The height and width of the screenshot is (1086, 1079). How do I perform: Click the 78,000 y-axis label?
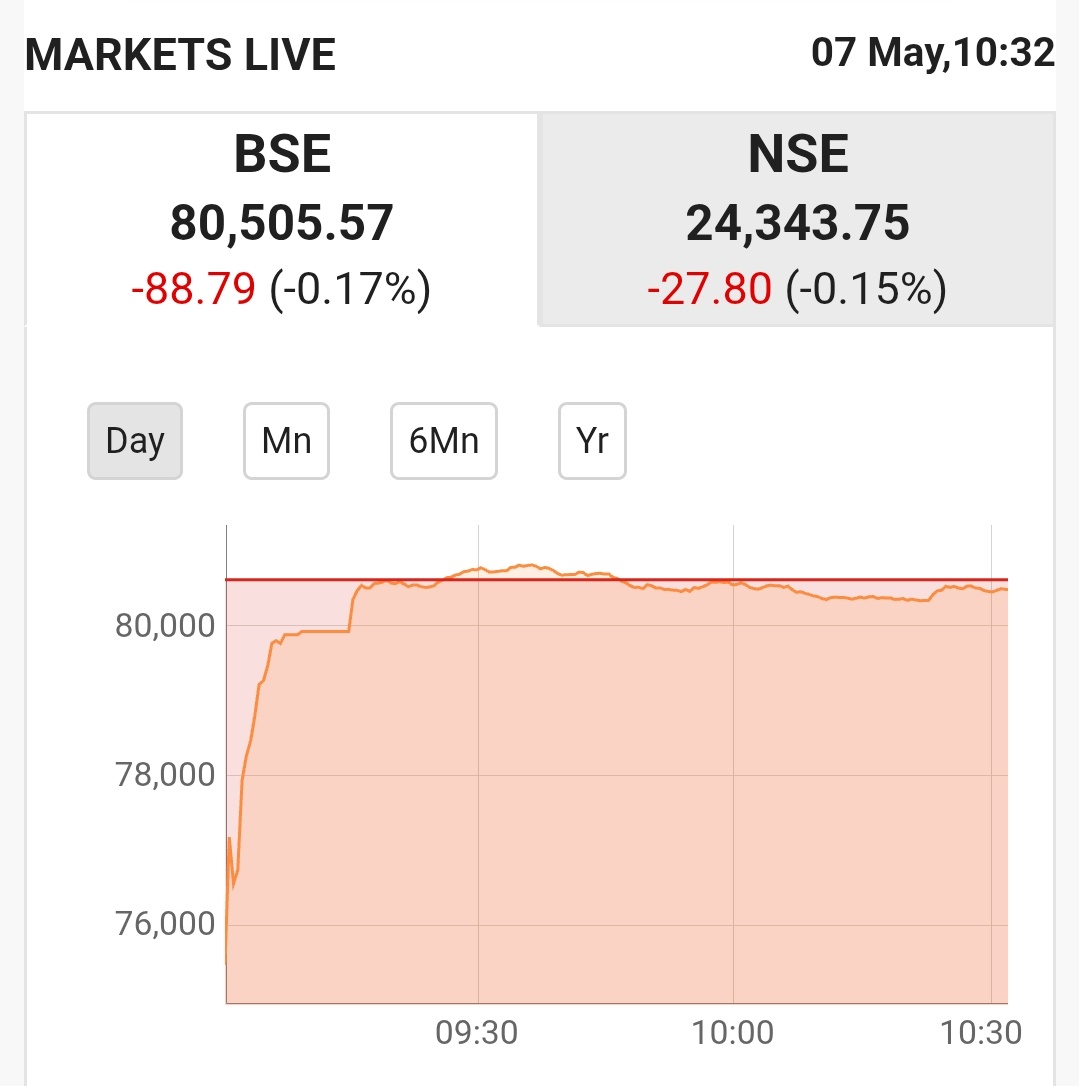pos(165,775)
